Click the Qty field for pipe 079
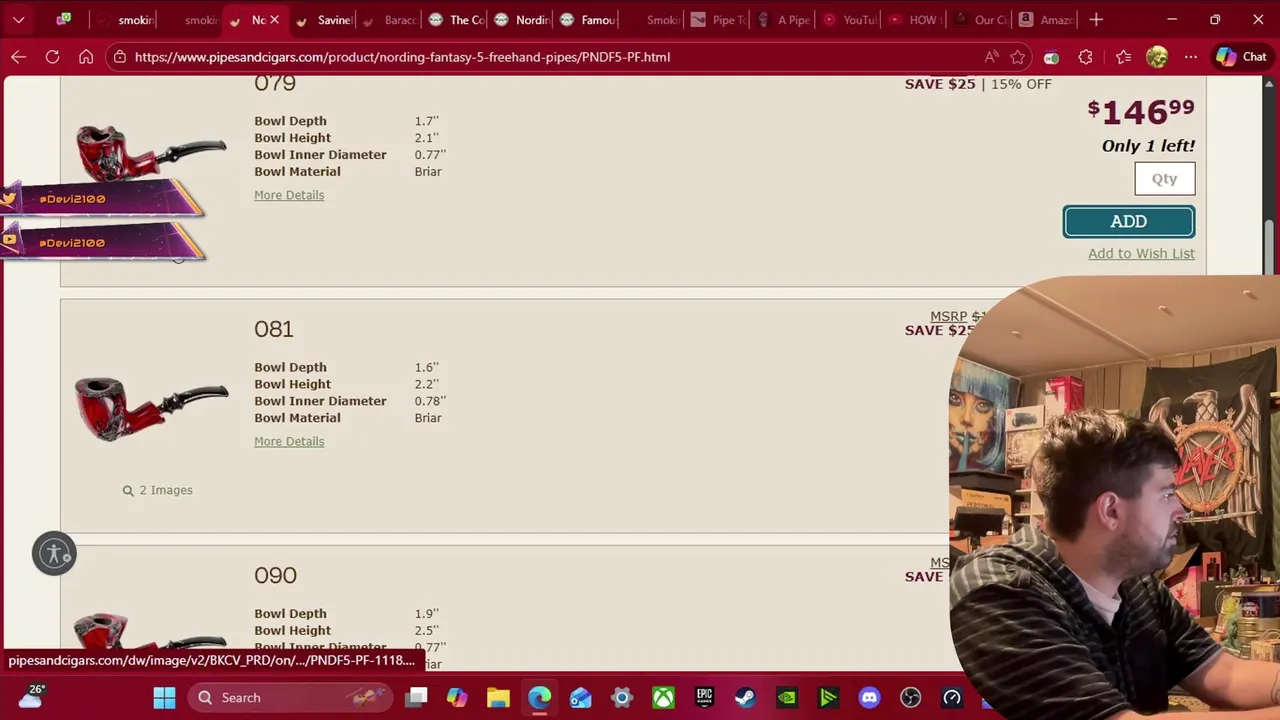1280x720 pixels. 1164,179
